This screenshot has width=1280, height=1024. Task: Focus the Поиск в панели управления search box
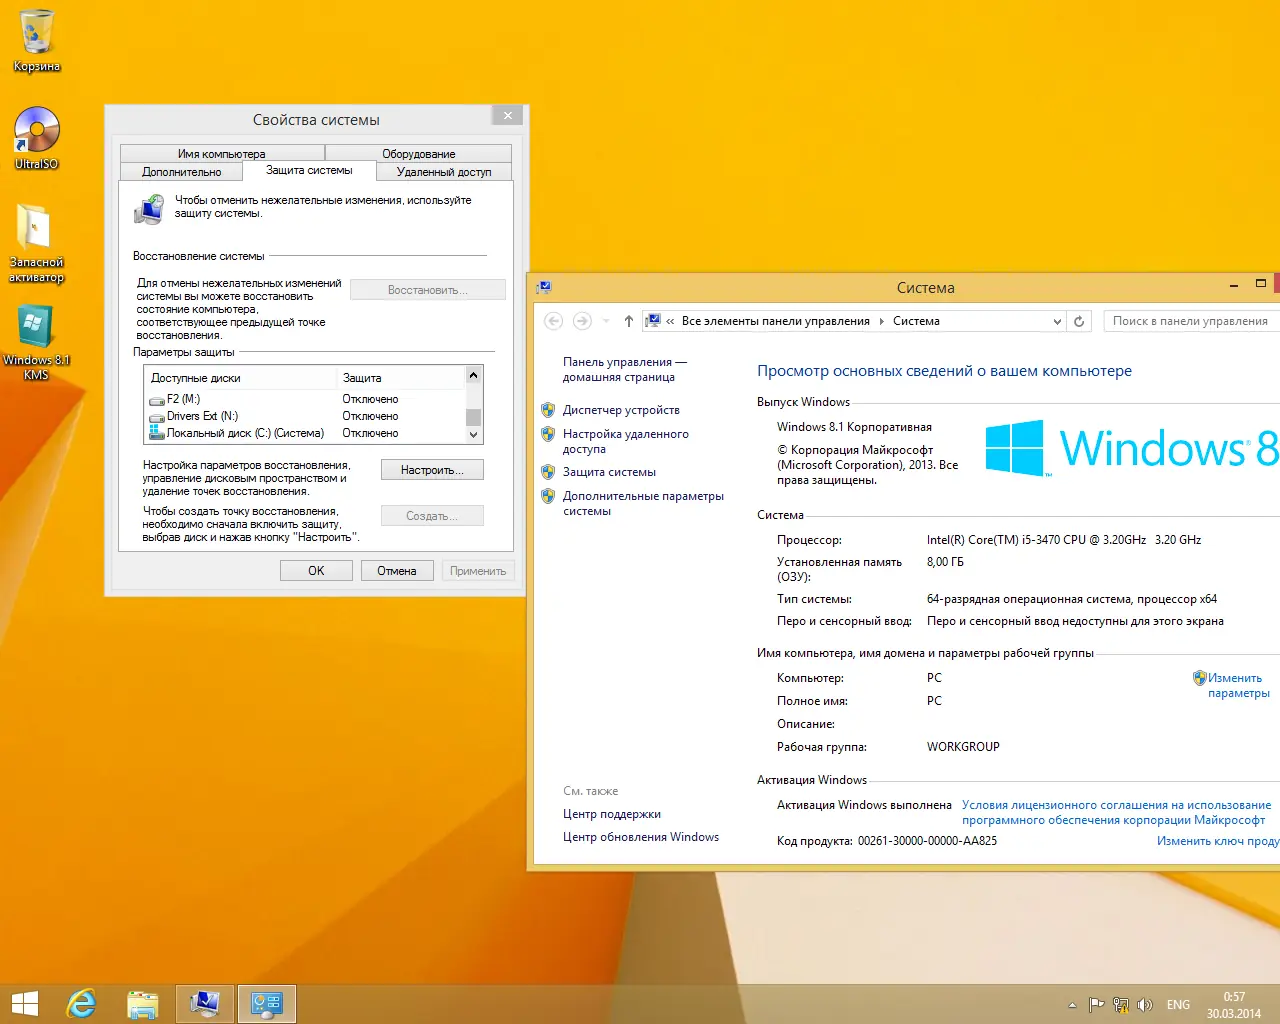tap(1191, 321)
